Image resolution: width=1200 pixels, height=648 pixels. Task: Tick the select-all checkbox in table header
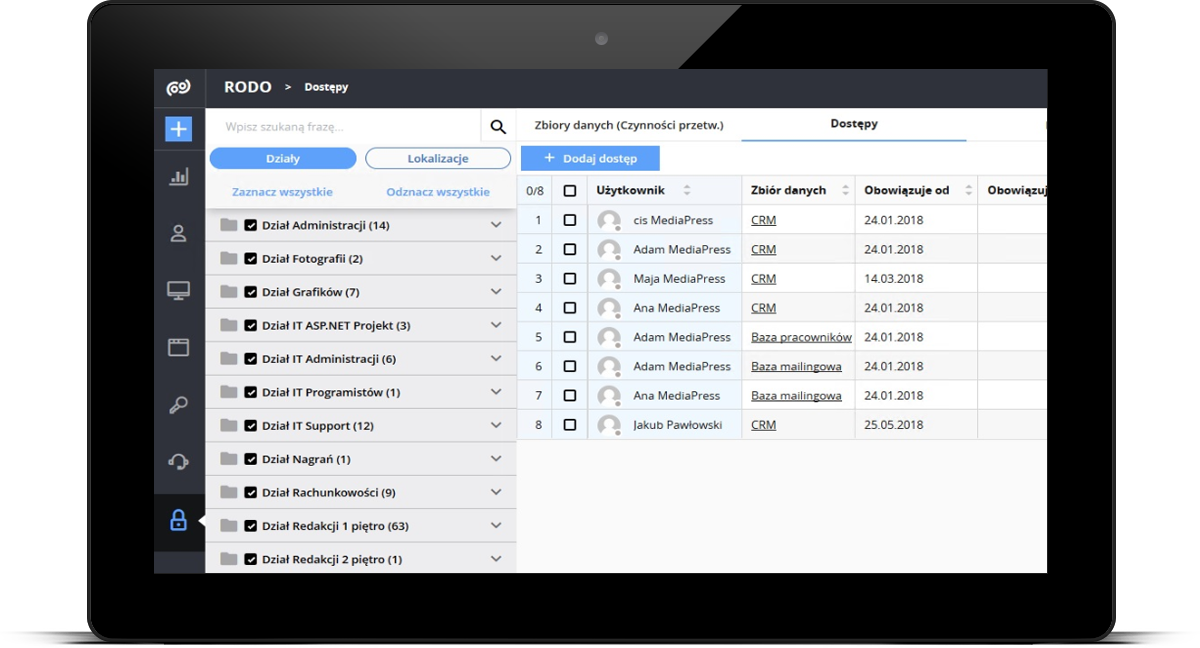570,191
